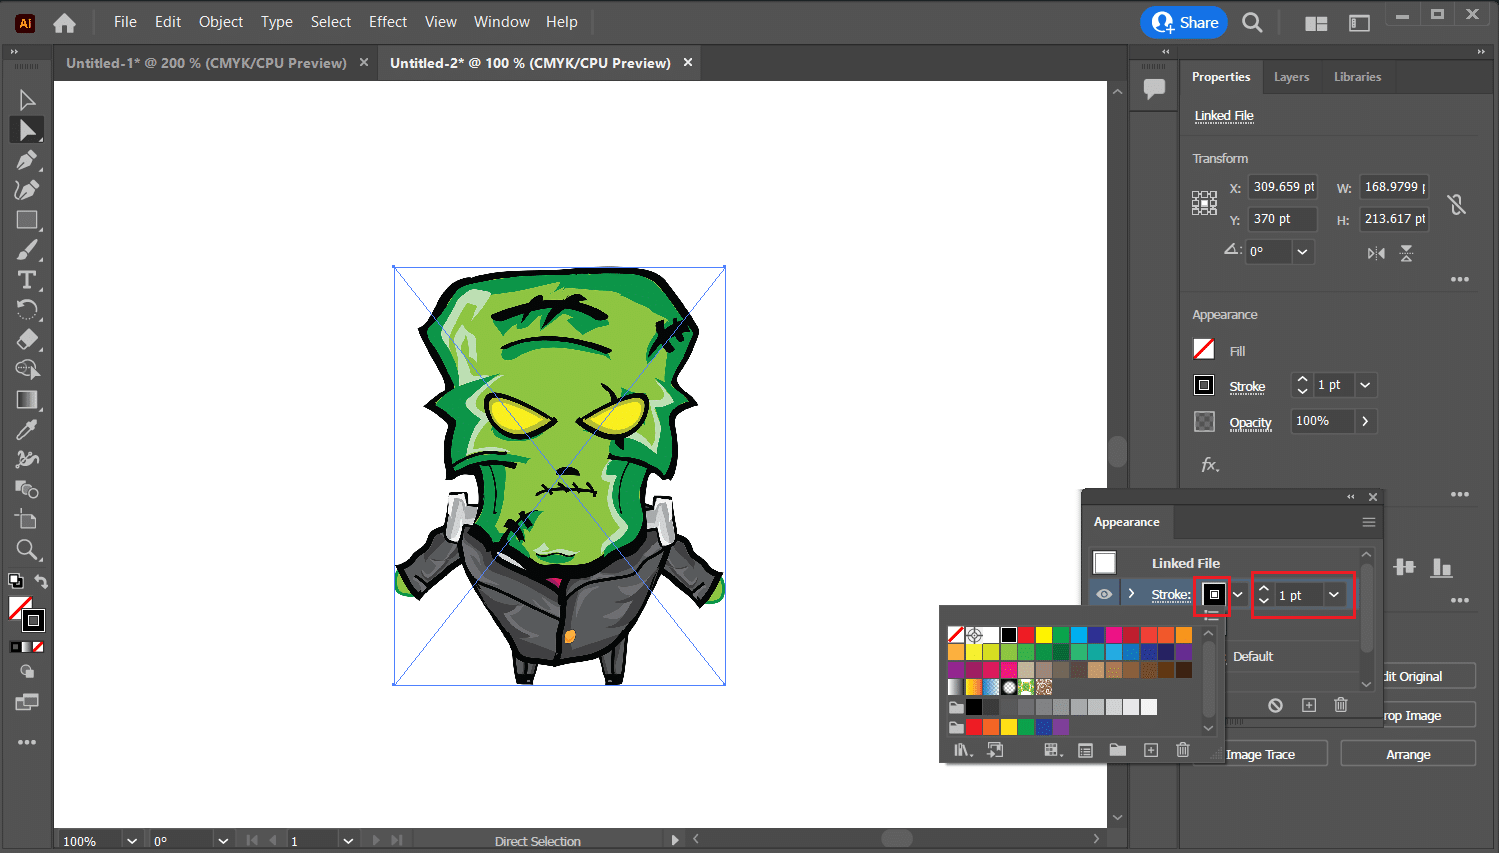Select the Paintbrush tool
The width and height of the screenshot is (1499, 853).
click(27, 250)
